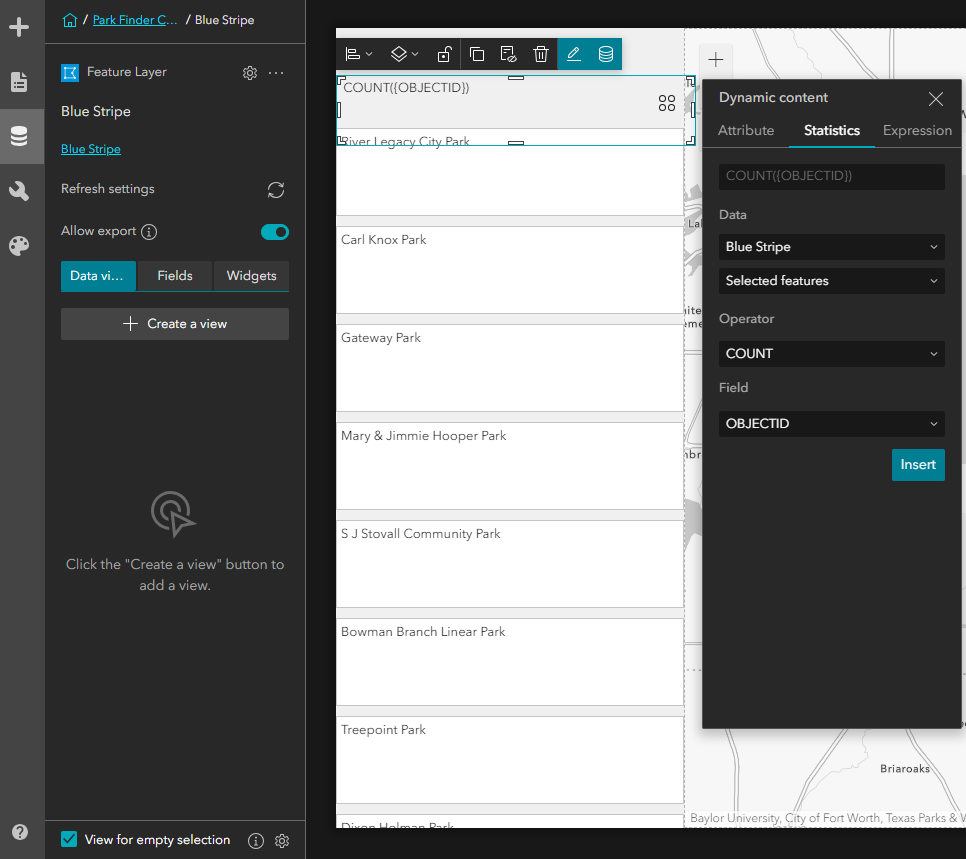Click the Insert button
The width and height of the screenshot is (966, 859).
click(x=918, y=465)
